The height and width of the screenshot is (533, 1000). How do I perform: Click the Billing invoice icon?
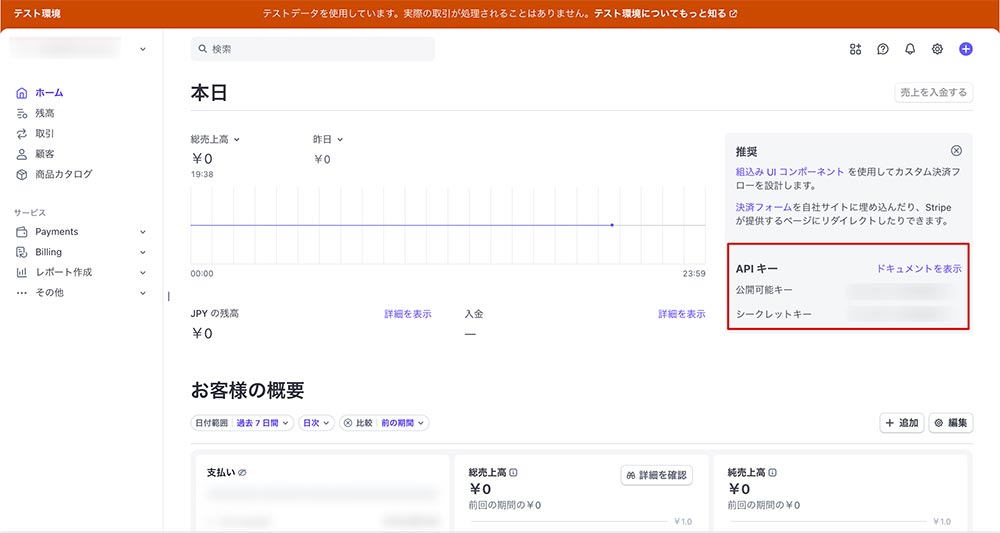[22, 252]
